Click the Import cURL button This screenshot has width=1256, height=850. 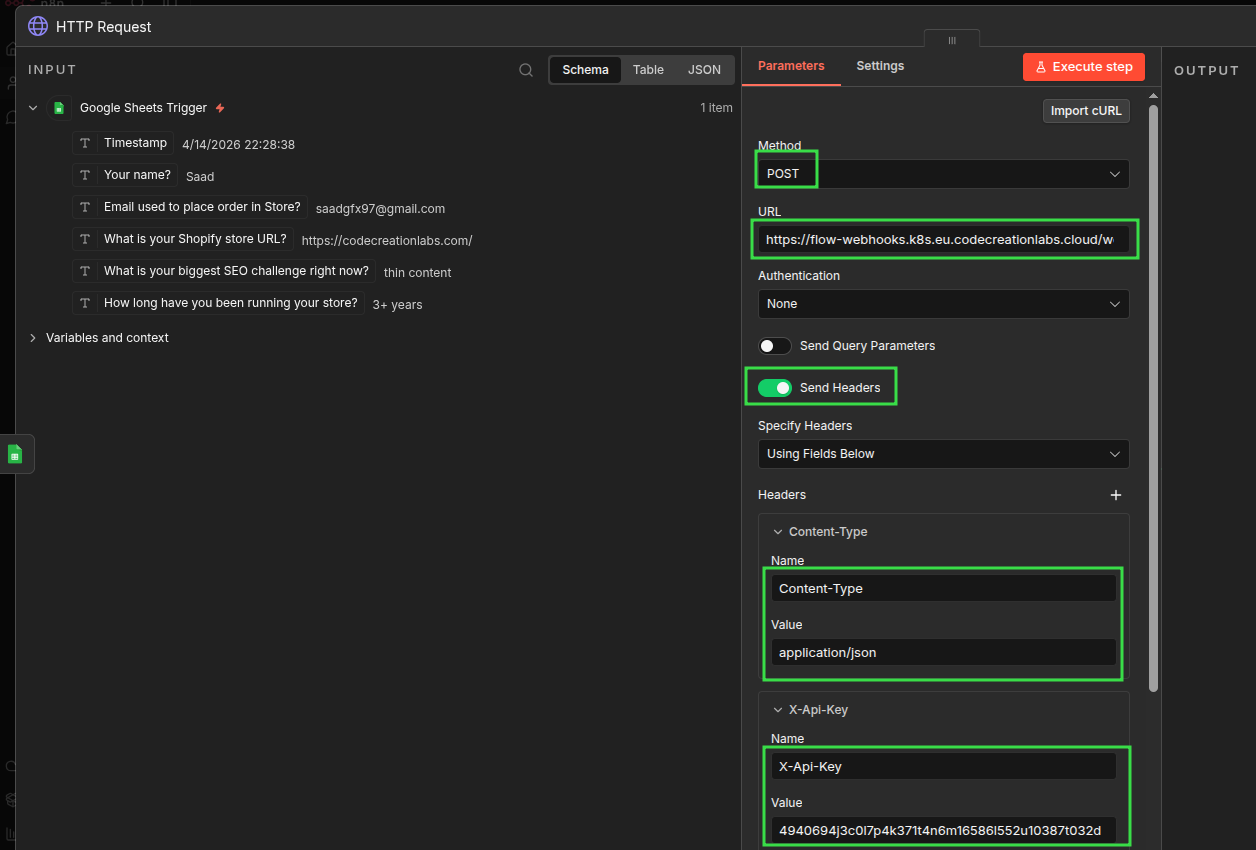click(1086, 111)
